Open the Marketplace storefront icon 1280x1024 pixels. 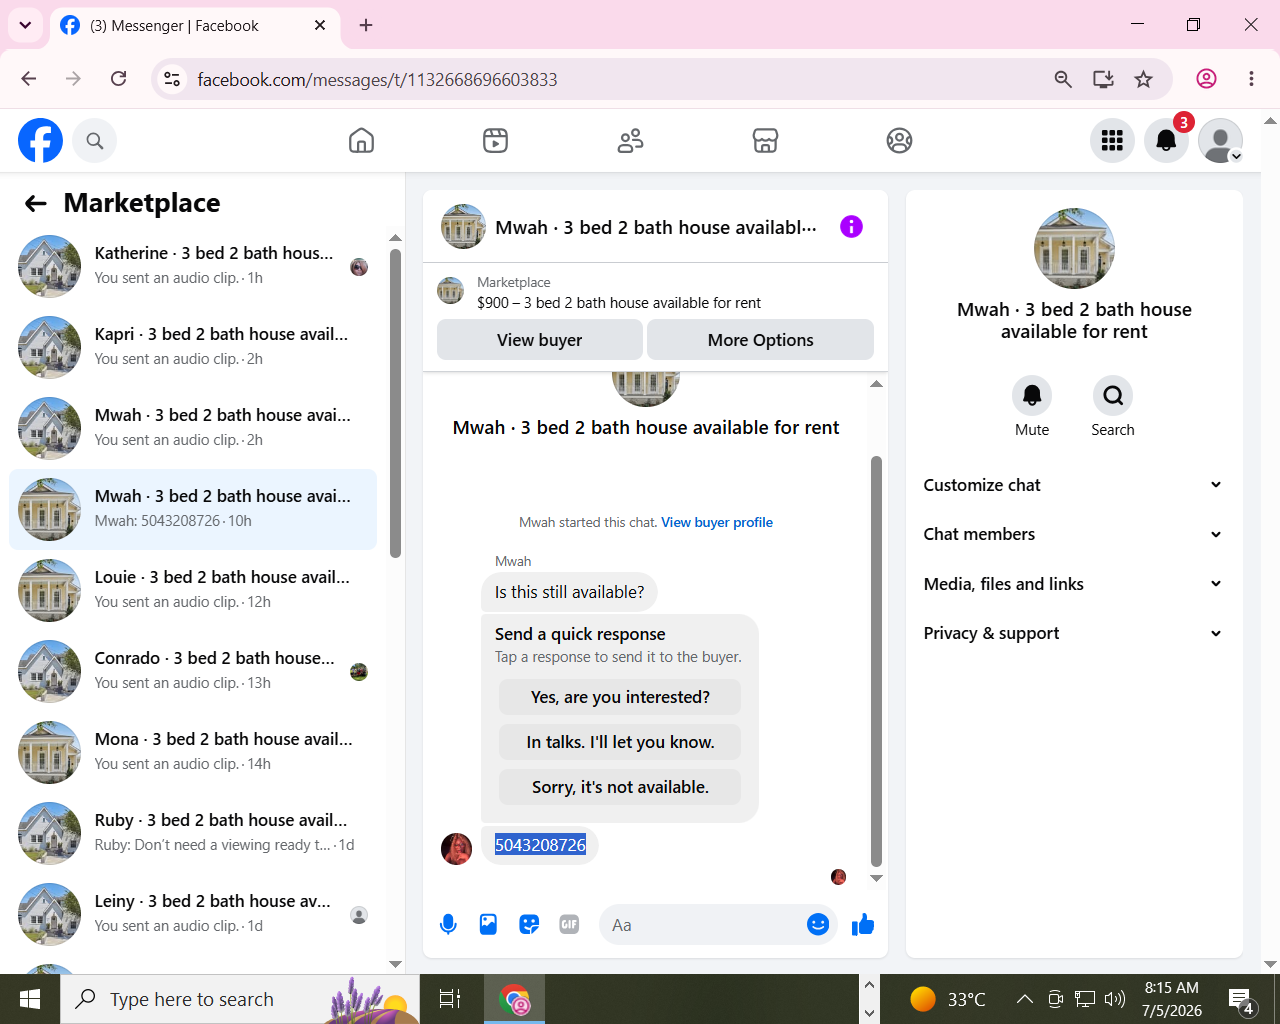765,141
